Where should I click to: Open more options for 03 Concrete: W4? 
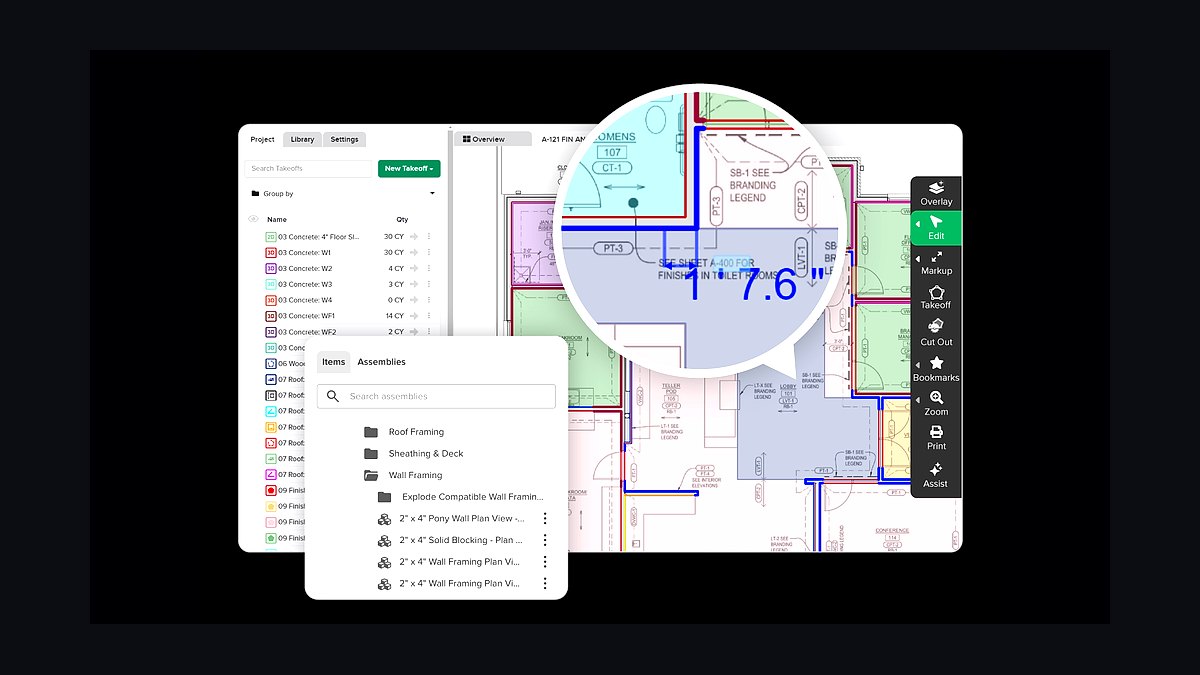429,300
